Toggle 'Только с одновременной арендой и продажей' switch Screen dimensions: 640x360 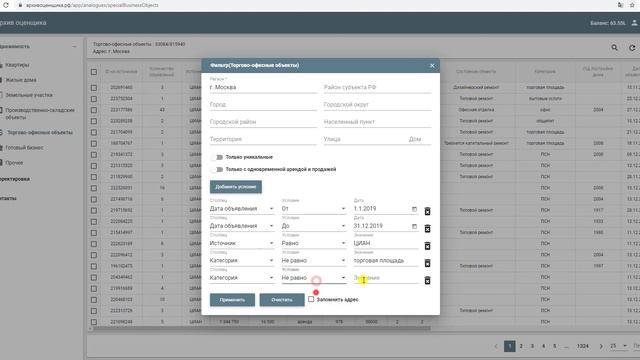[x=218, y=169]
